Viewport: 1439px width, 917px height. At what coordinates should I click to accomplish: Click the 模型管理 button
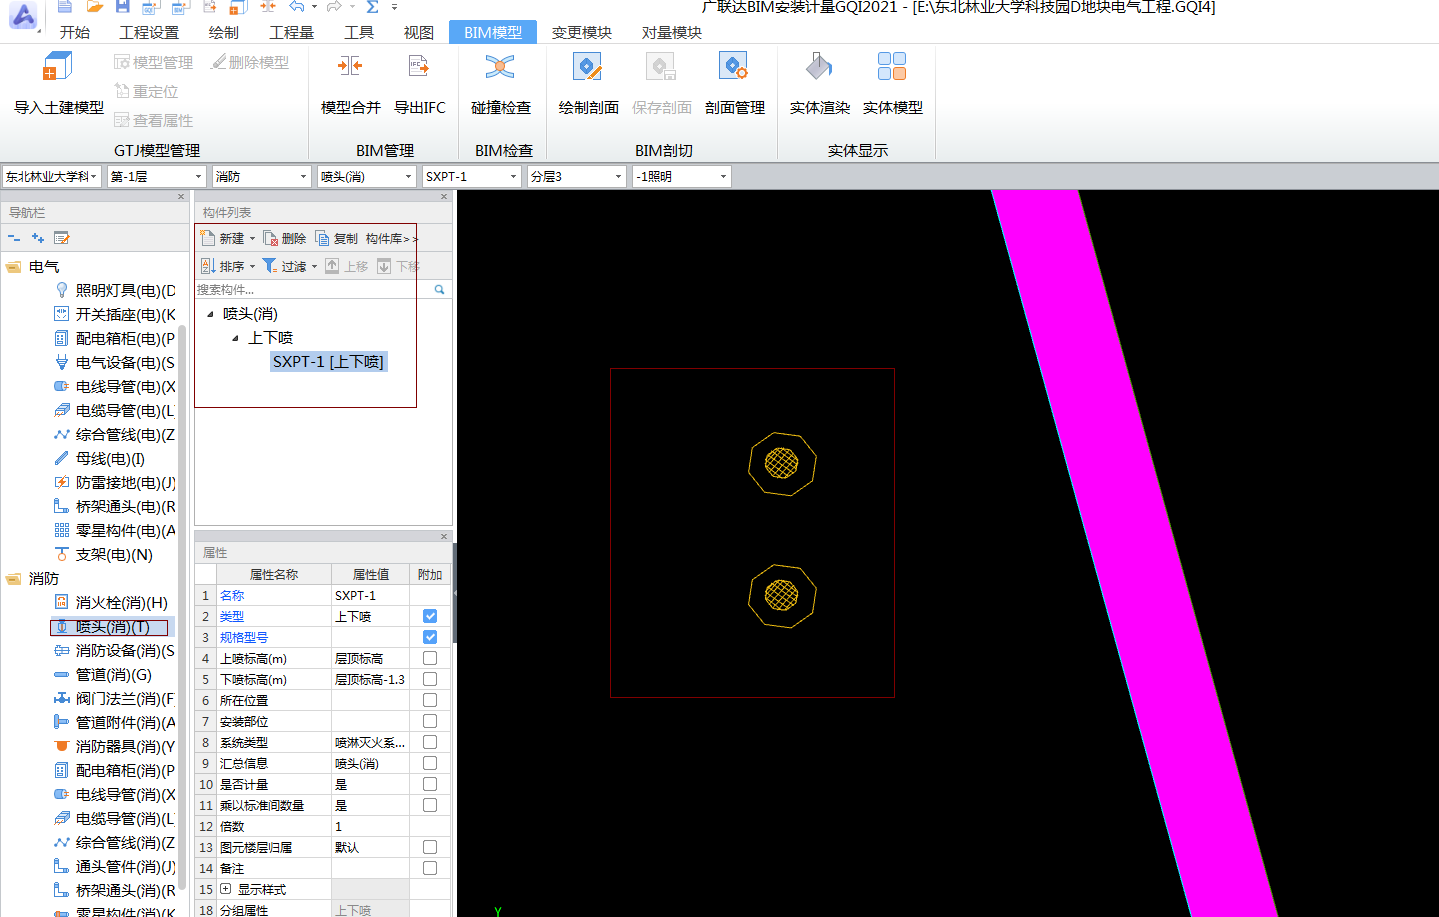pos(153,62)
